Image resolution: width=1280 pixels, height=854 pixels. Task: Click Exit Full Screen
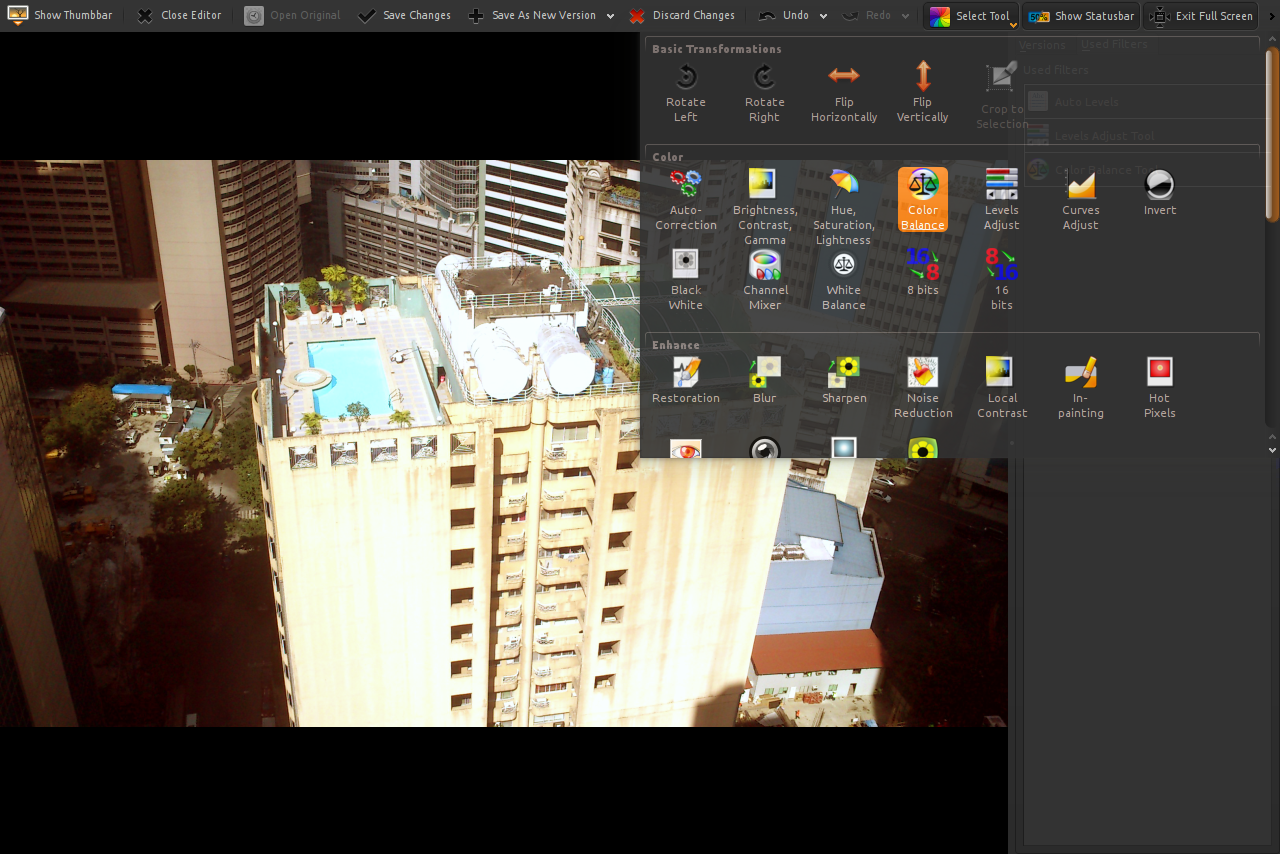(x=1200, y=16)
